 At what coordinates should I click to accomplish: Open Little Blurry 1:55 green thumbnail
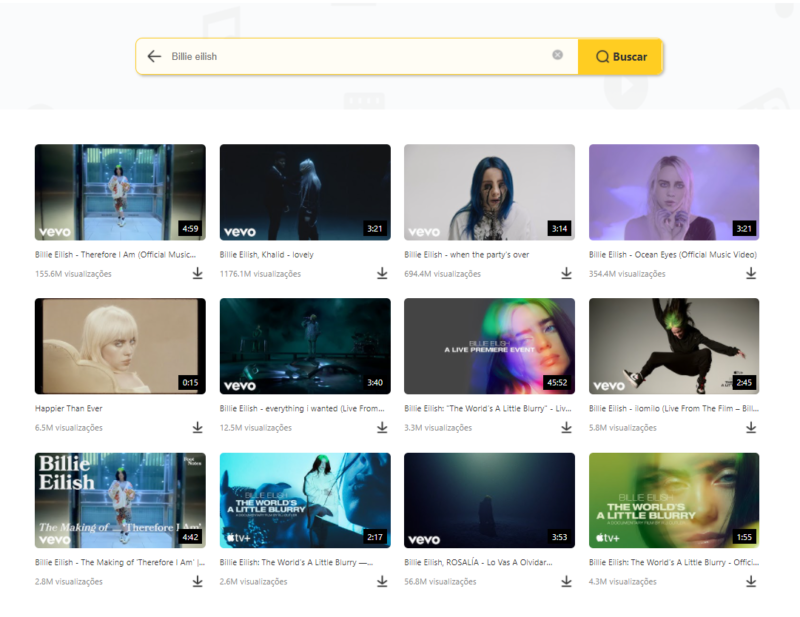[x=674, y=500]
